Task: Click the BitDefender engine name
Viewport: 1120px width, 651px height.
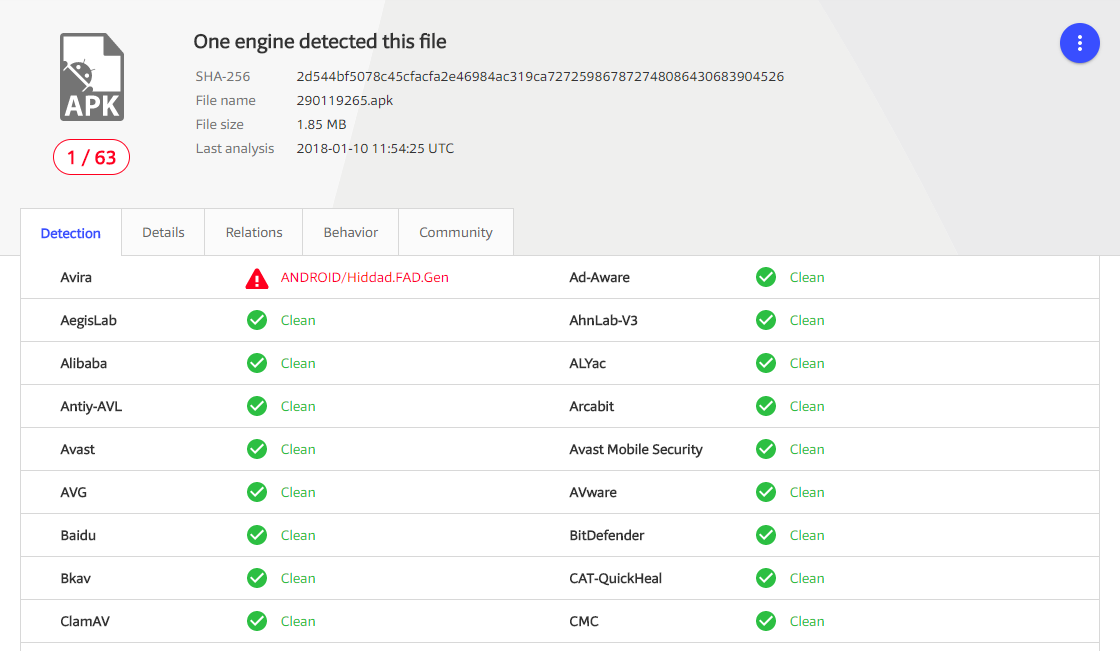Action: (x=606, y=535)
